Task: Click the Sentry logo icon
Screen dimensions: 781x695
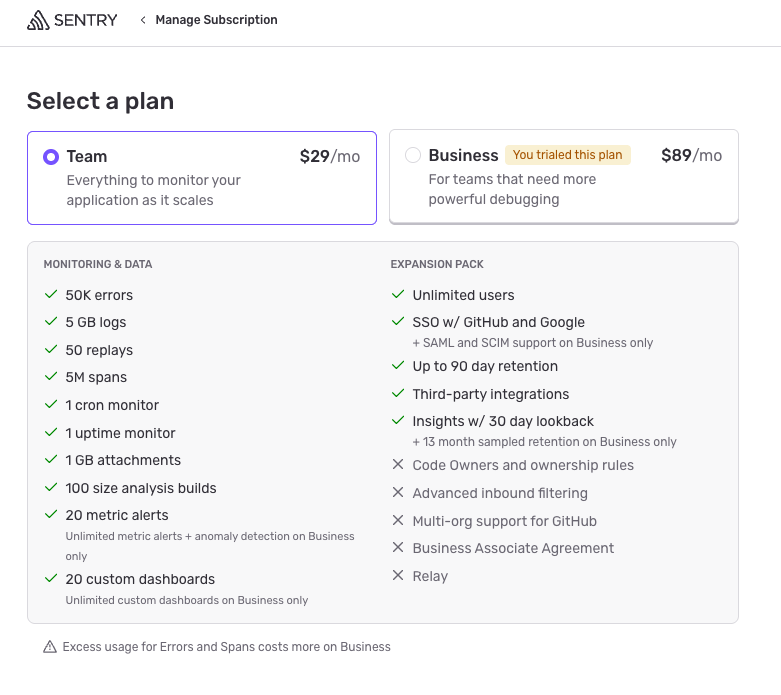Action: pos(38,20)
